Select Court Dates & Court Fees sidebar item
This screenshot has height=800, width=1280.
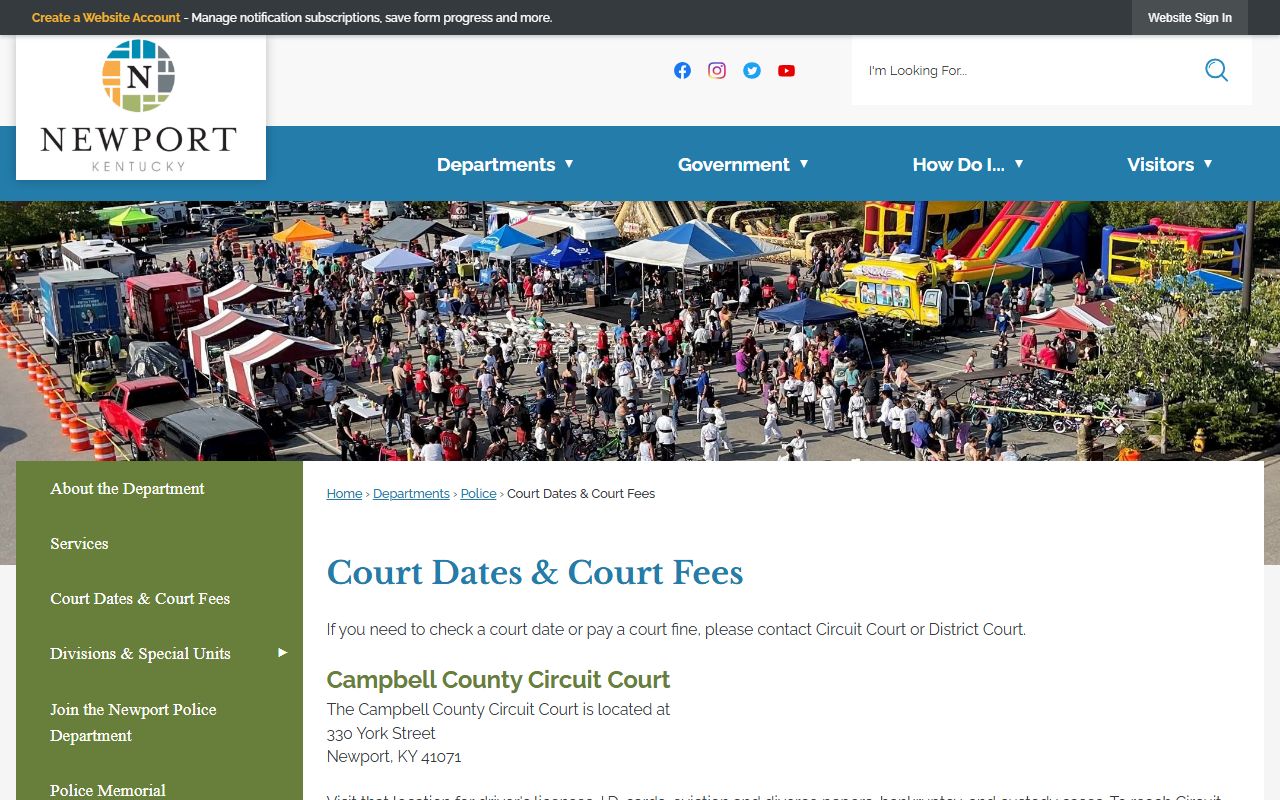point(140,599)
